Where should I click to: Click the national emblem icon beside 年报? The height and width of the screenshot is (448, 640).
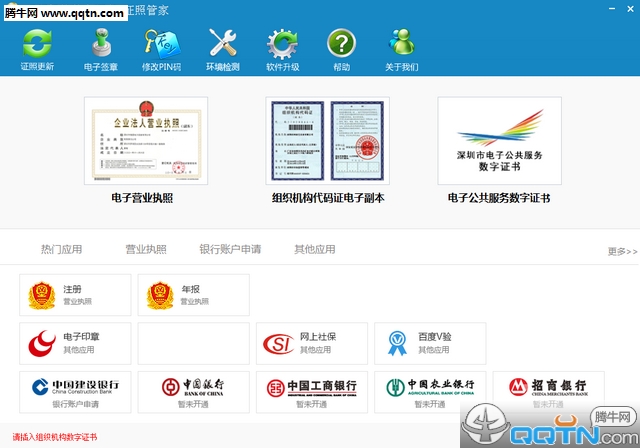click(x=160, y=295)
